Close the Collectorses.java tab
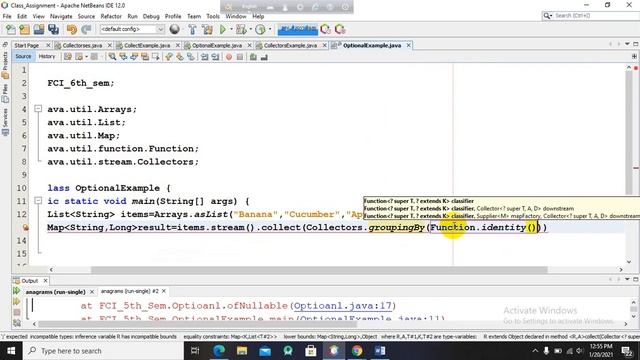Screen dimensions: 640x360 click(109, 45)
